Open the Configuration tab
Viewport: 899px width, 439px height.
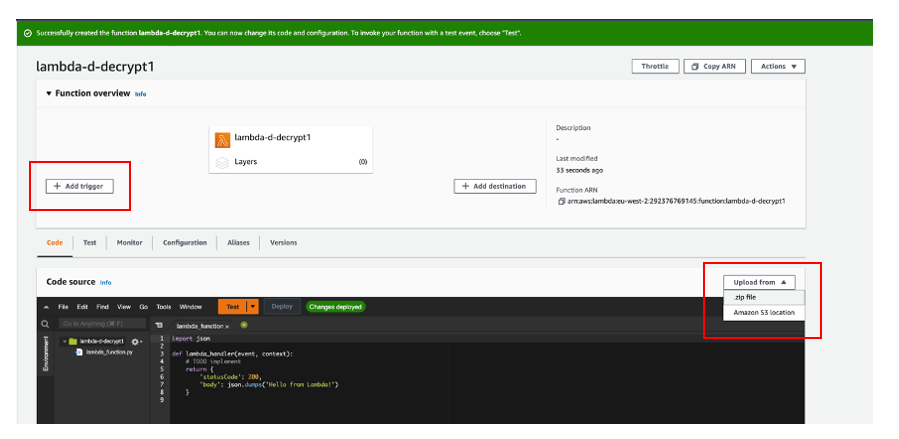click(x=185, y=243)
